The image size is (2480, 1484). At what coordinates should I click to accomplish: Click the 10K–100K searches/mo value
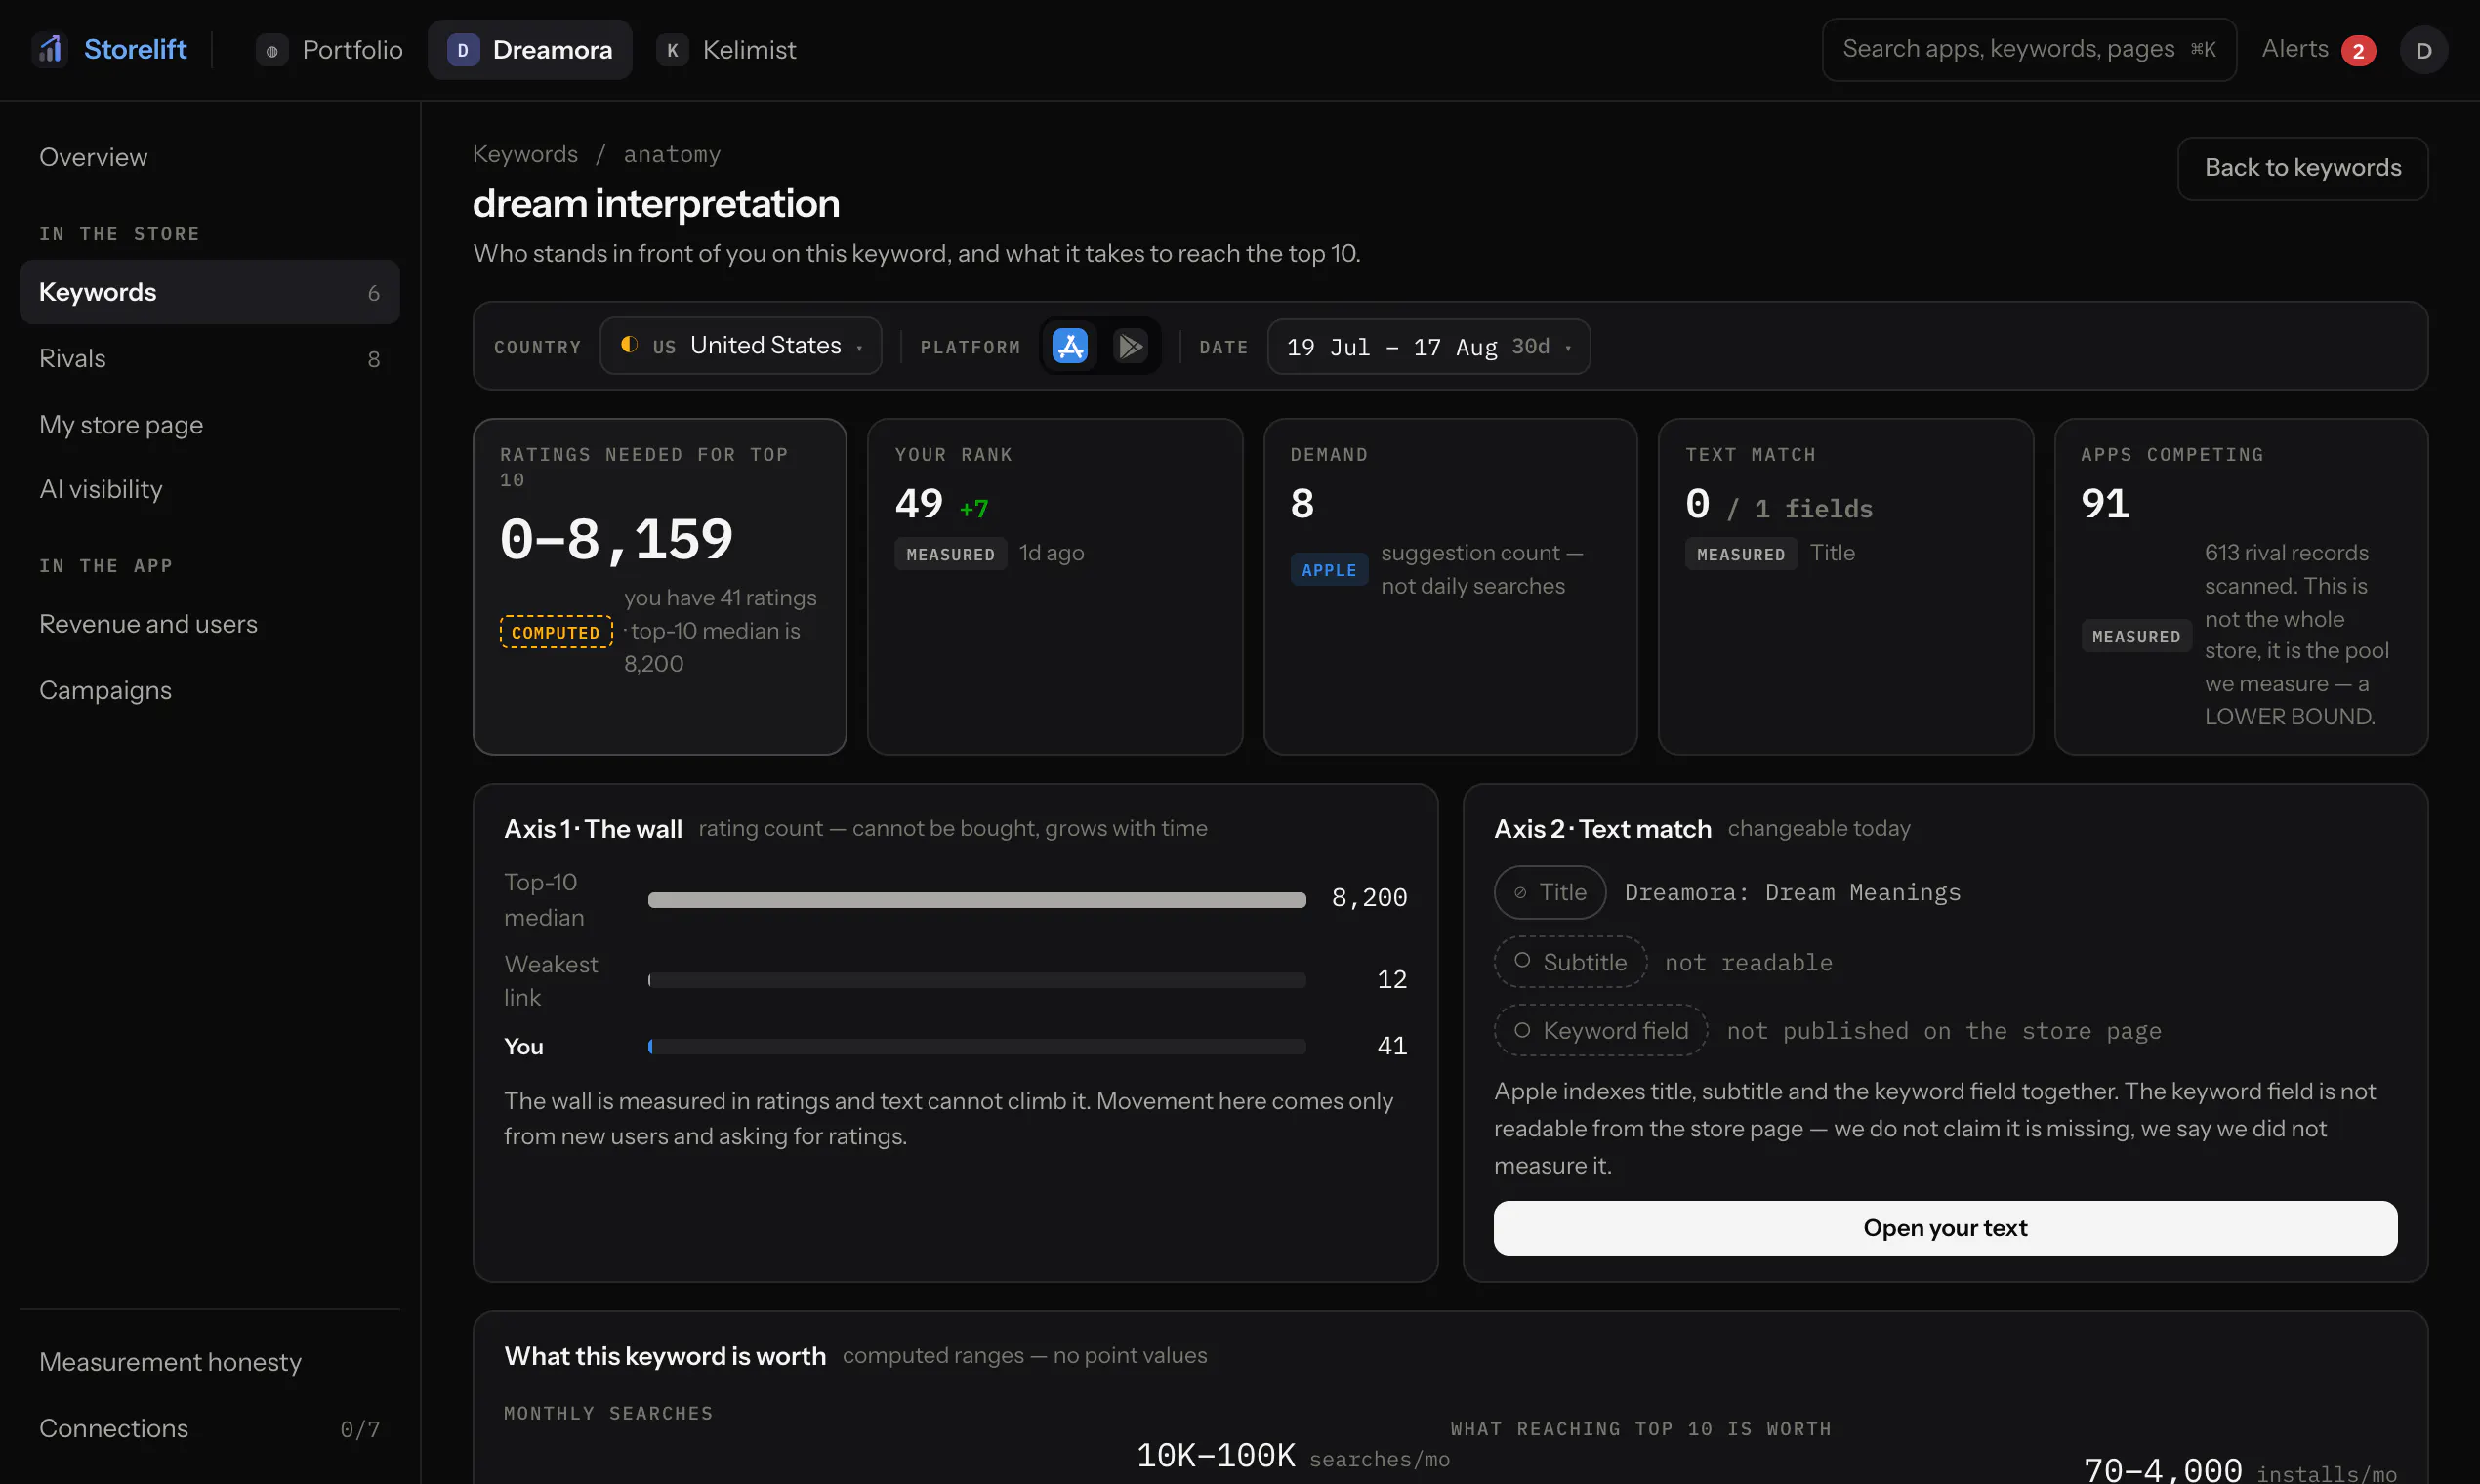point(1292,1456)
